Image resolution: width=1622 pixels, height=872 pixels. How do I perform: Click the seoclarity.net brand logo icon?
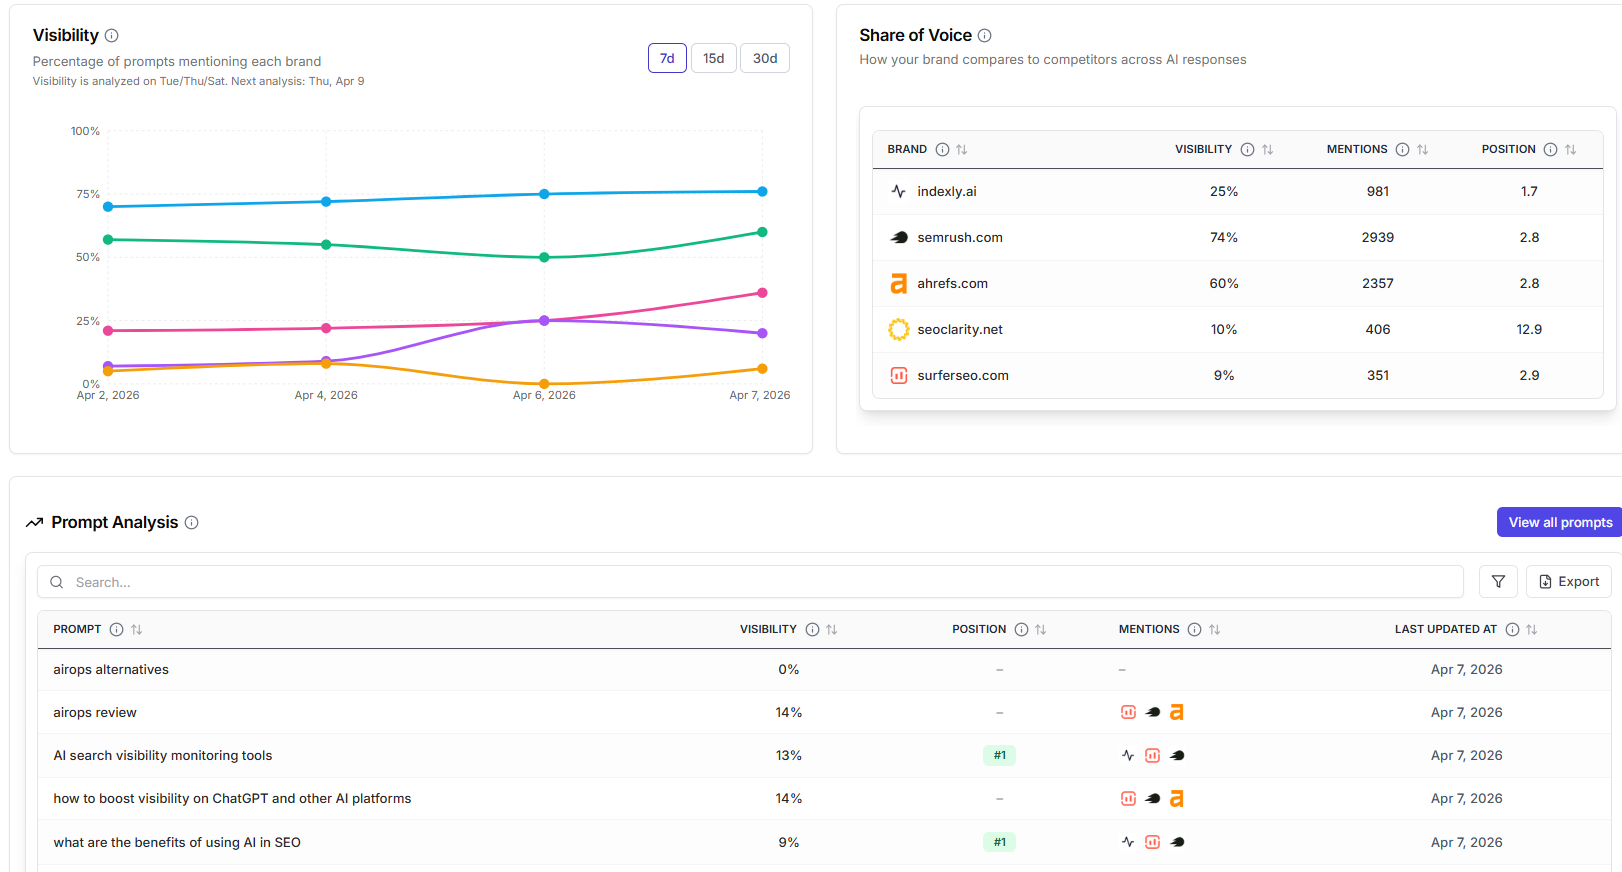pyautogui.click(x=898, y=330)
